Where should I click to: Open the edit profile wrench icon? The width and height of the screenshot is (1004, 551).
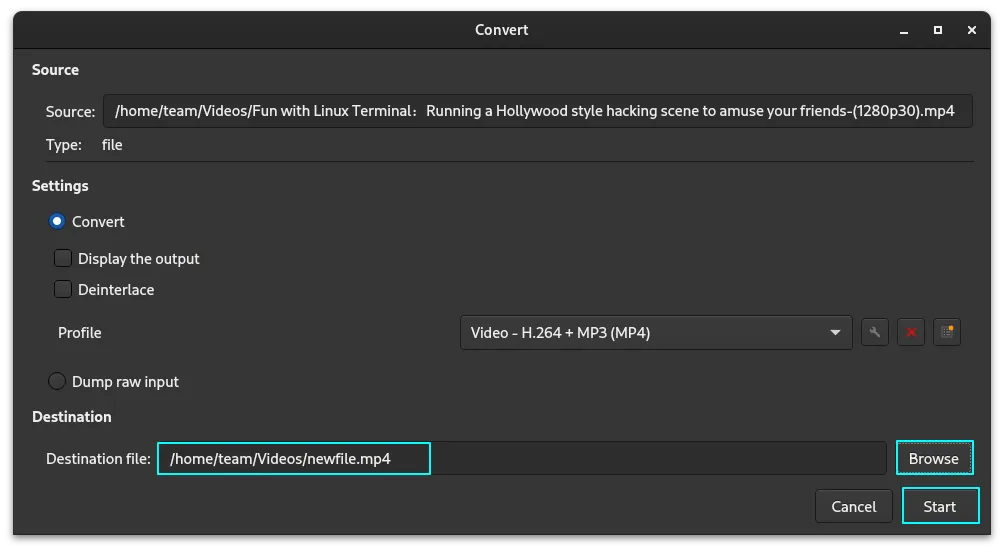(875, 332)
